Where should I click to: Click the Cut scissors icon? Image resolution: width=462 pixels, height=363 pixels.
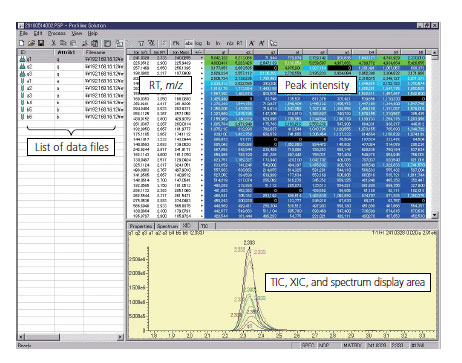tap(53, 43)
